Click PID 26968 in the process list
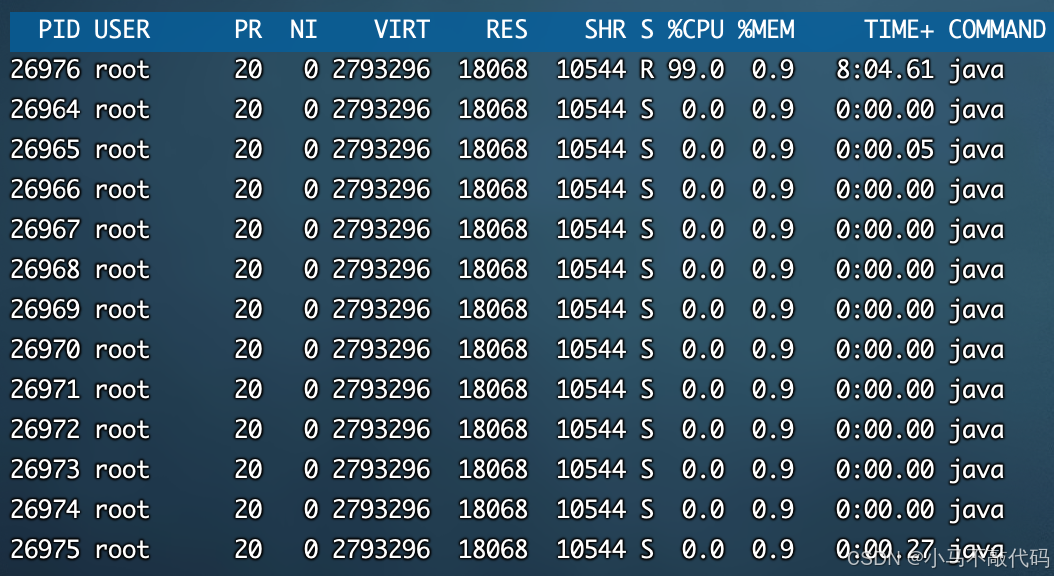The width and height of the screenshot is (1054, 576). coord(45,270)
